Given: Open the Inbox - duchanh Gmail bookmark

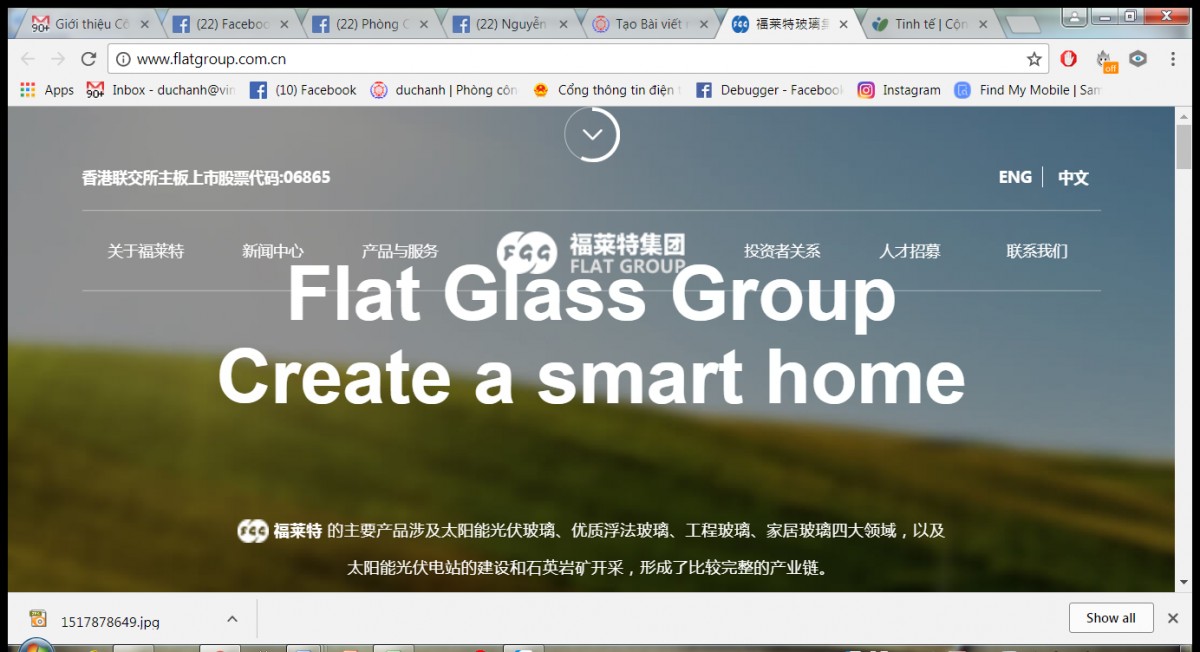Looking at the screenshot, I should pyautogui.click(x=162, y=90).
